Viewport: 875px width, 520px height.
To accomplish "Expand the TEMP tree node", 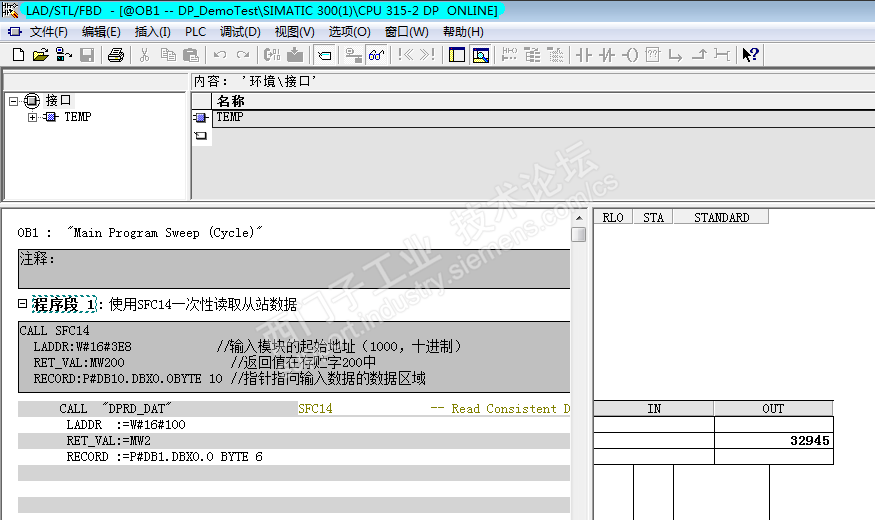I will coord(32,117).
